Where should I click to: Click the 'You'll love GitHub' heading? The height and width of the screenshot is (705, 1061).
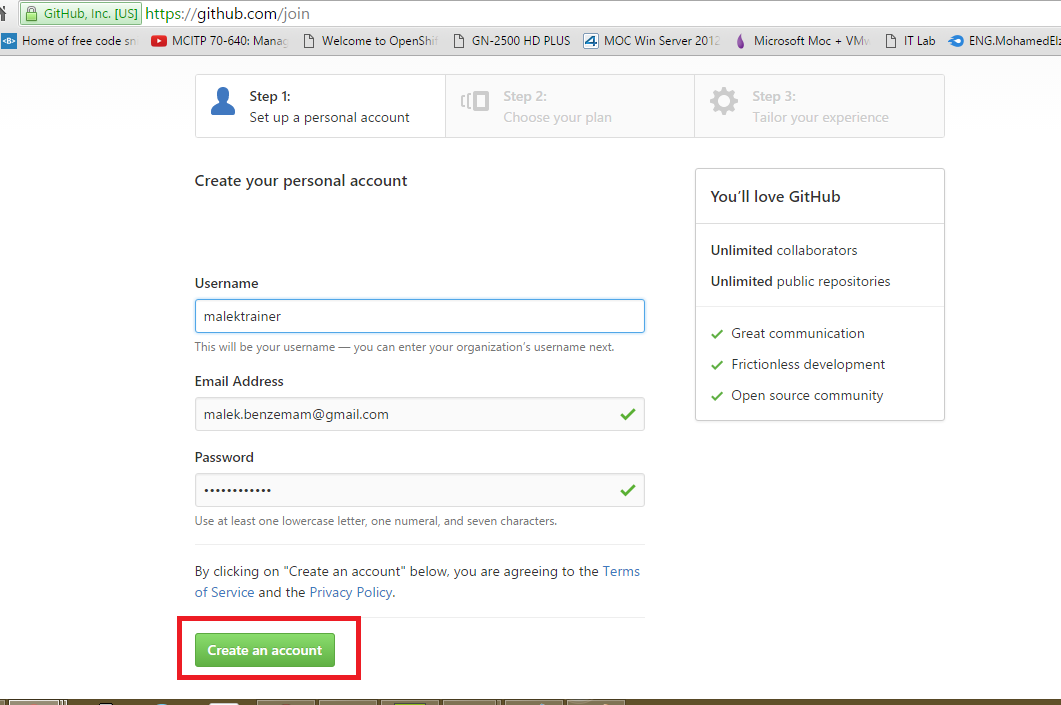775,196
